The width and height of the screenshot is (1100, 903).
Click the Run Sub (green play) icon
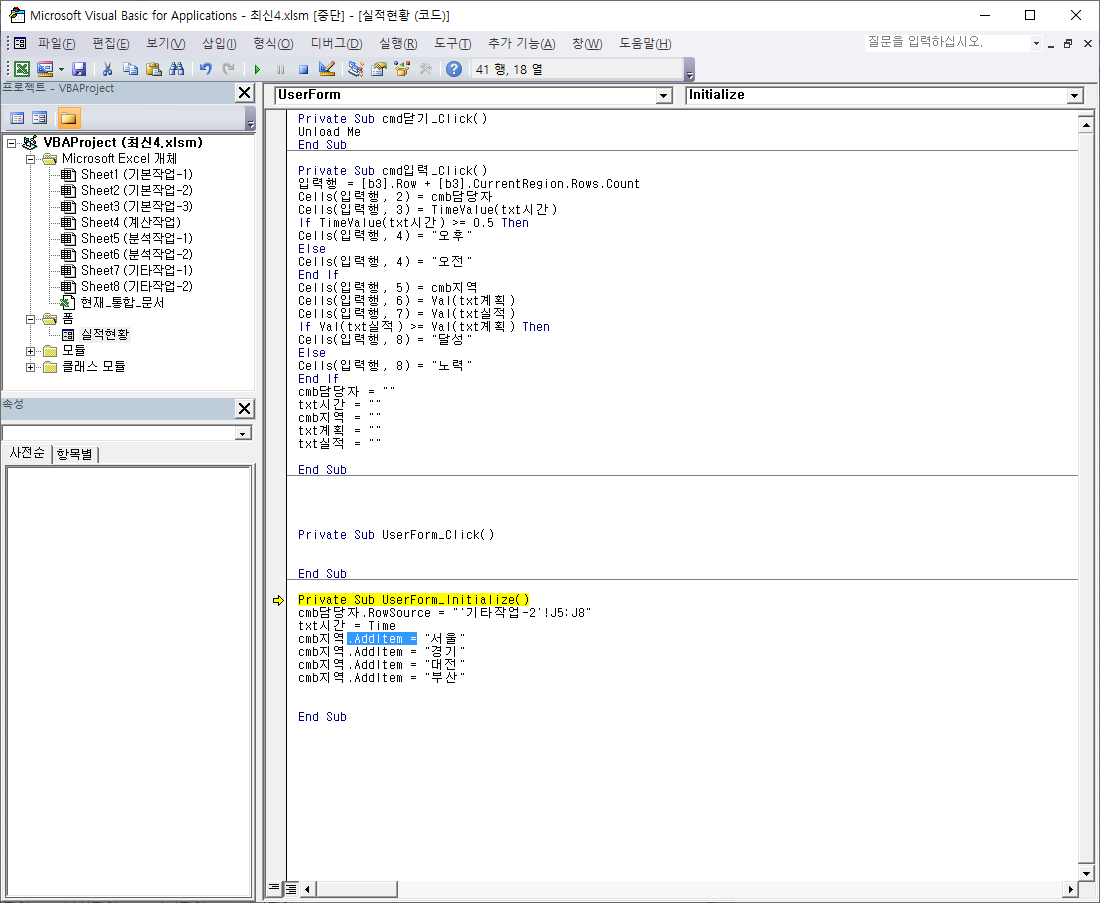point(257,69)
